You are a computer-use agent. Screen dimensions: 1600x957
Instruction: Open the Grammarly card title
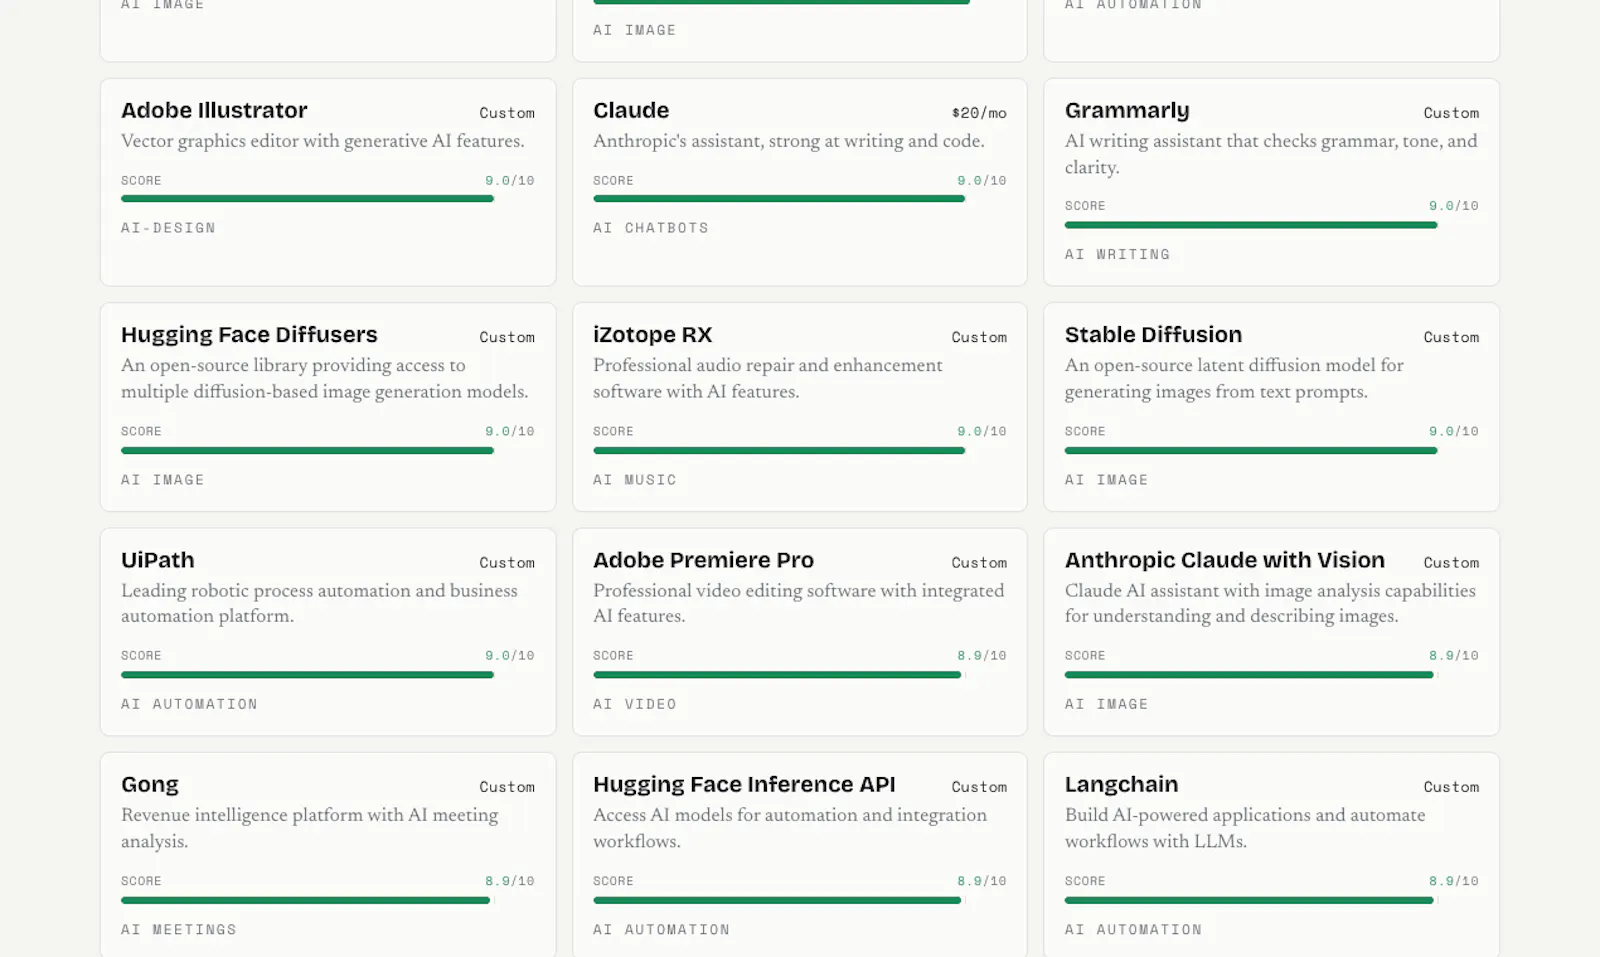click(1127, 110)
